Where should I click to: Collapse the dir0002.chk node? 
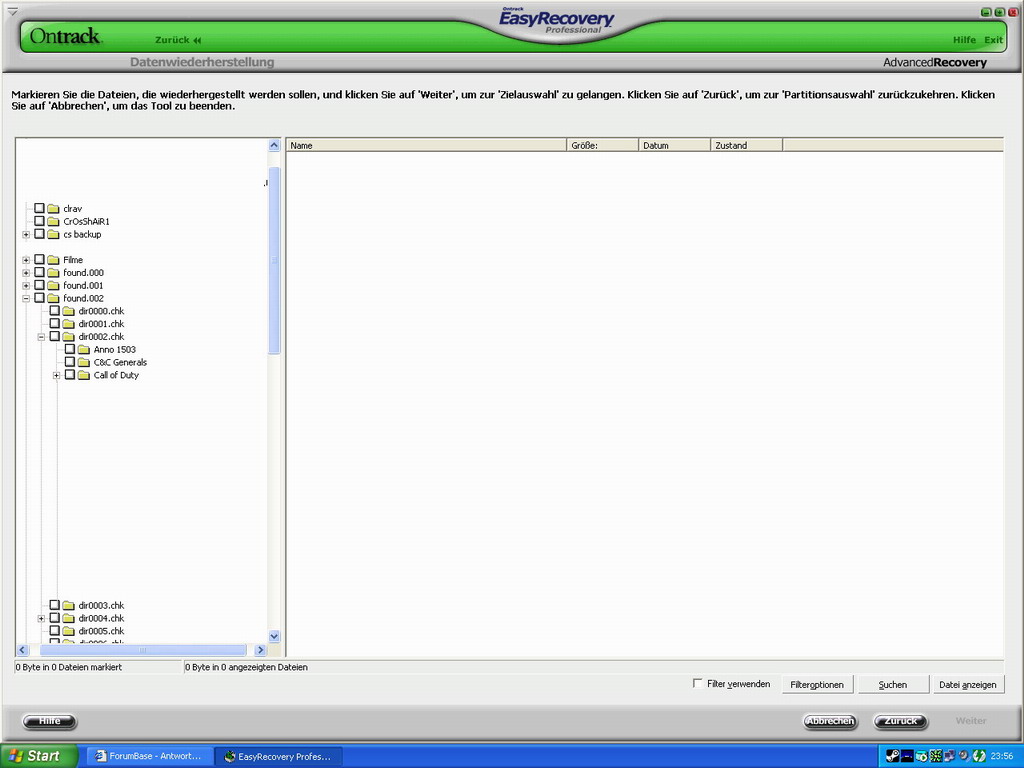point(41,337)
